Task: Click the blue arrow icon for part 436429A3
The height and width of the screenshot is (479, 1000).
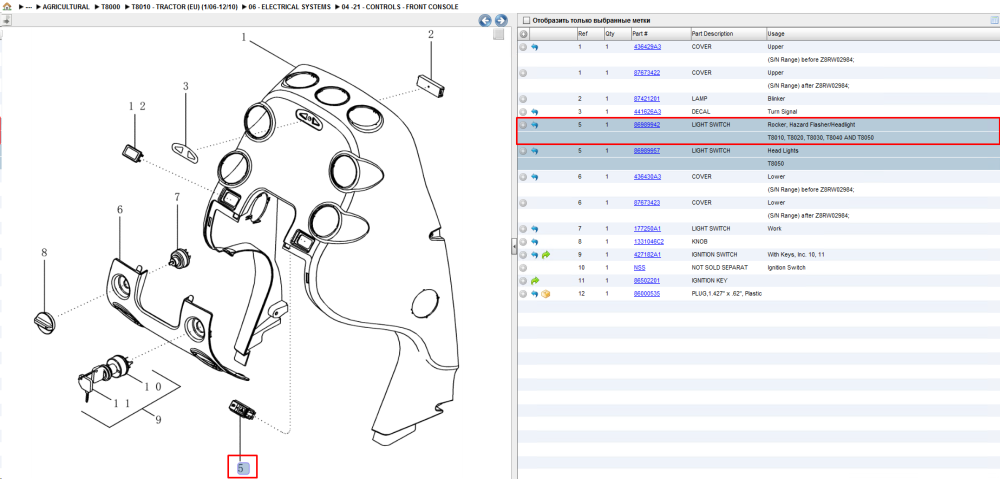Action: click(534, 47)
